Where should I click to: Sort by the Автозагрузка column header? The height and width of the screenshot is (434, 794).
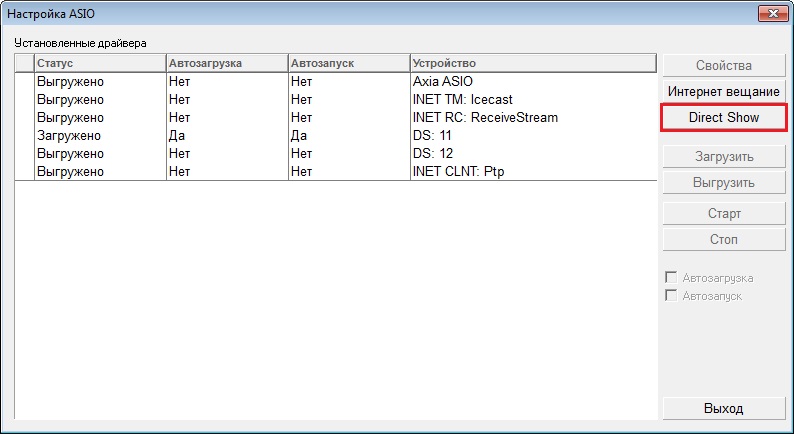pyautogui.click(x=227, y=63)
